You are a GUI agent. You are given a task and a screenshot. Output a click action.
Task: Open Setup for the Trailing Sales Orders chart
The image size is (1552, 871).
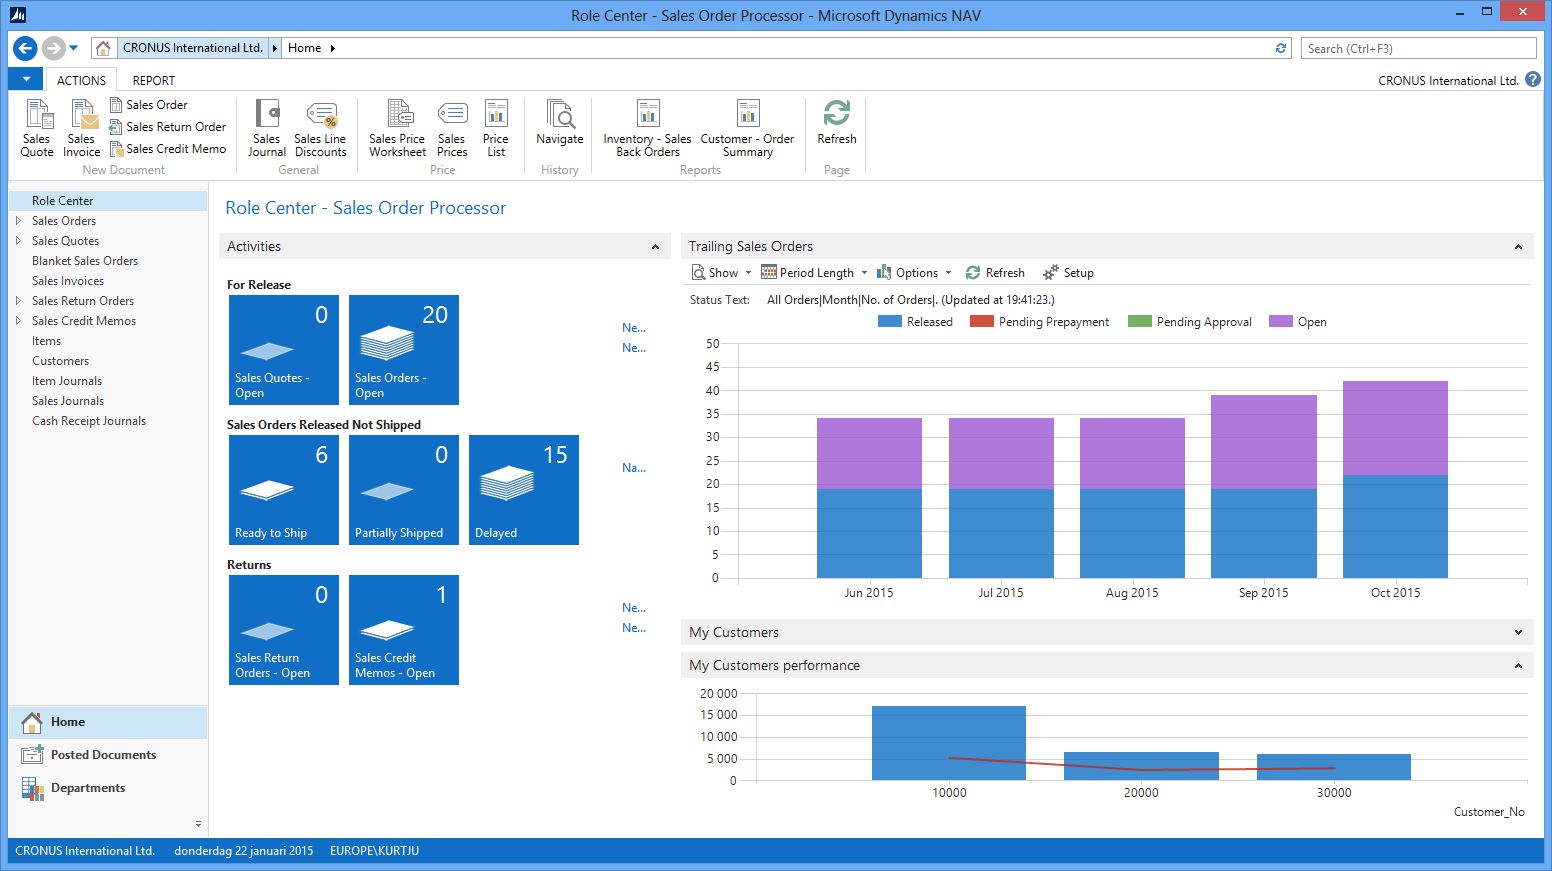click(x=1068, y=272)
